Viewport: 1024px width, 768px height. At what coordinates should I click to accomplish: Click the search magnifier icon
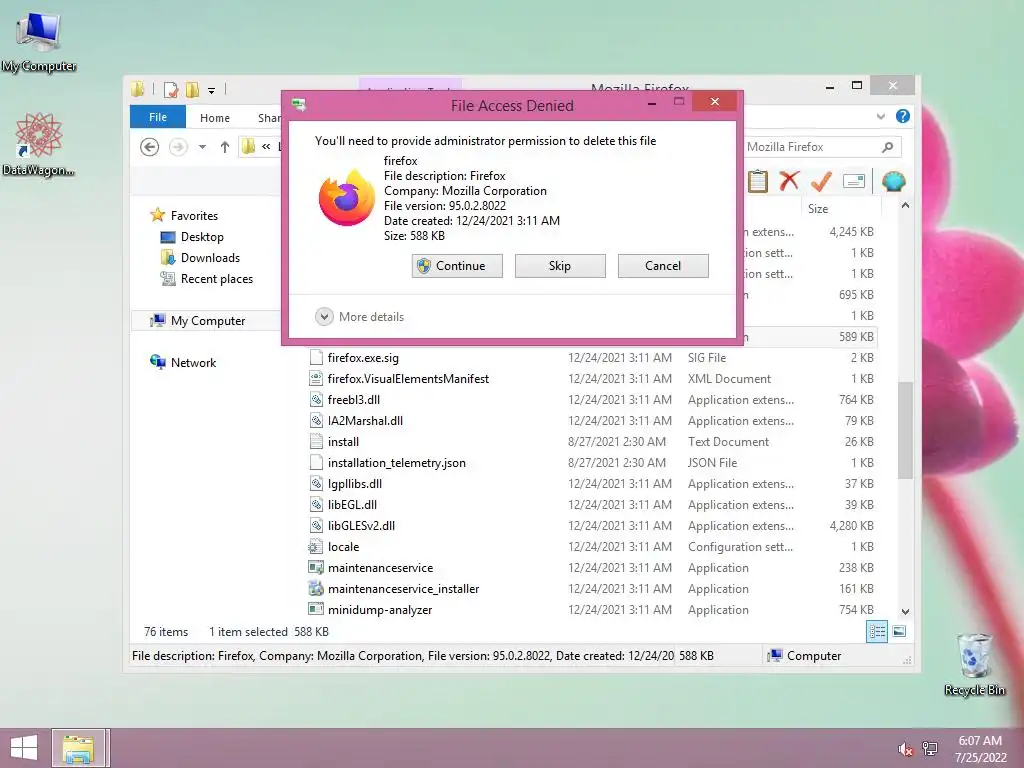tap(888, 147)
